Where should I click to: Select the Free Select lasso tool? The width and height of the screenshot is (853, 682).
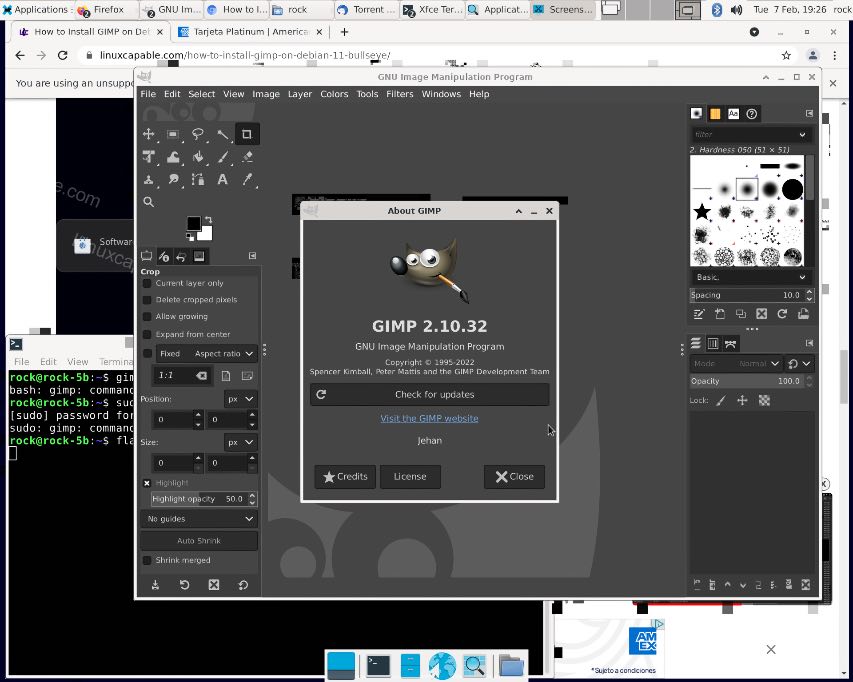tap(198, 134)
